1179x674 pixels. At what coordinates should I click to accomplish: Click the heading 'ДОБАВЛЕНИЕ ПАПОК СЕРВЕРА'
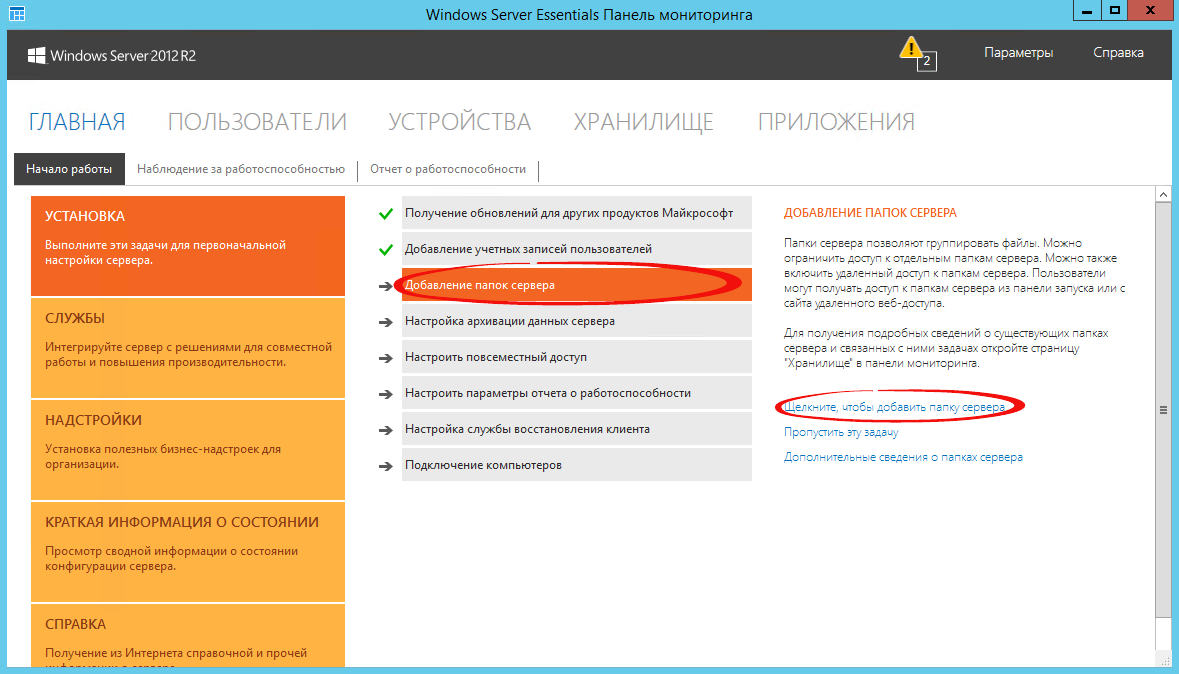[x=870, y=213]
